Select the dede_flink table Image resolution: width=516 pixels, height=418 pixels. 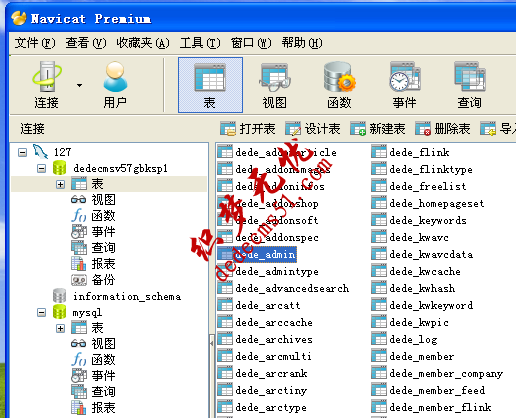tap(410, 153)
